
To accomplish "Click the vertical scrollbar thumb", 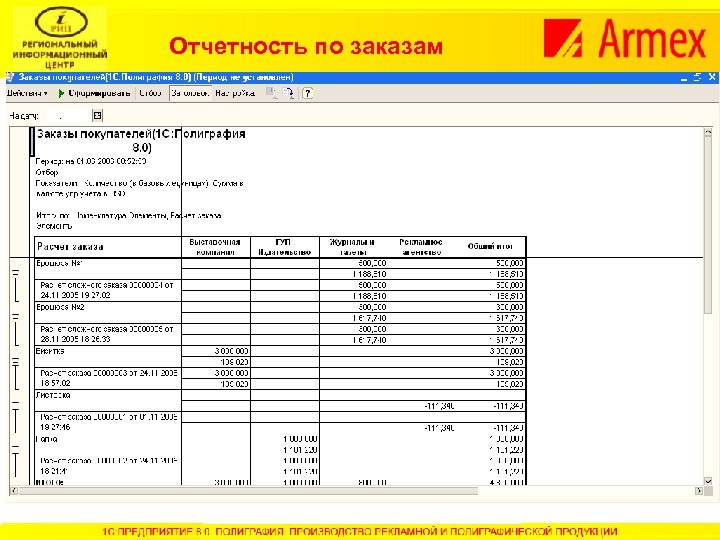I will [708, 225].
